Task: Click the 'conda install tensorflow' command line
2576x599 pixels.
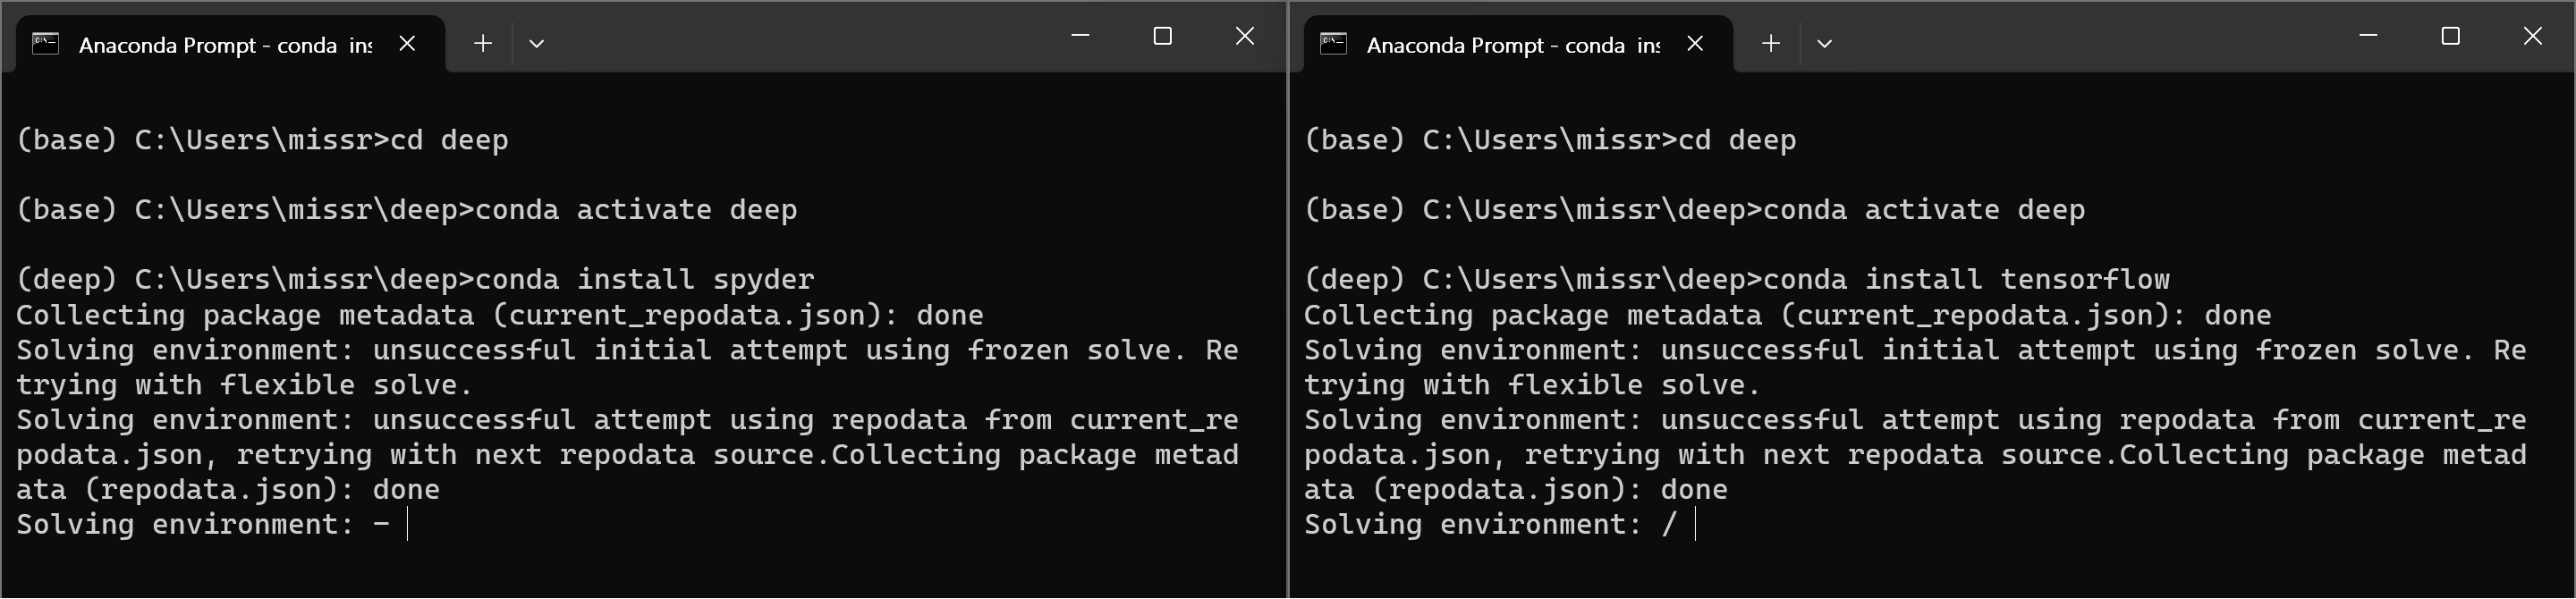Action: click(x=1737, y=279)
